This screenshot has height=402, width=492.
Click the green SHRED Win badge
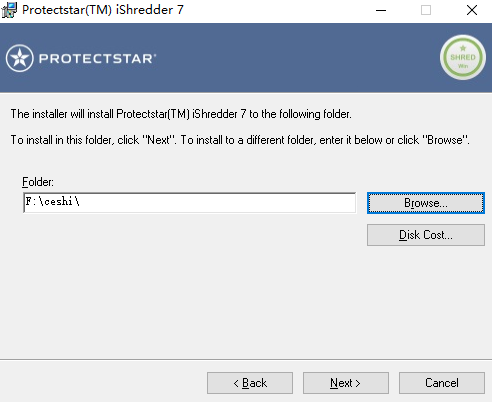click(463, 57)
